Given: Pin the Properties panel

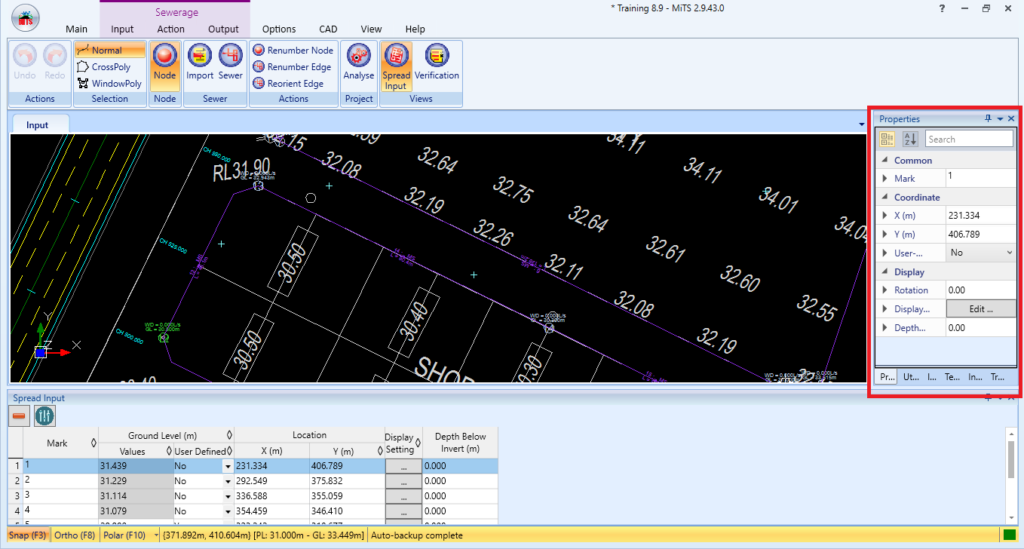Looking at the screenshot, I should [988, 119].
